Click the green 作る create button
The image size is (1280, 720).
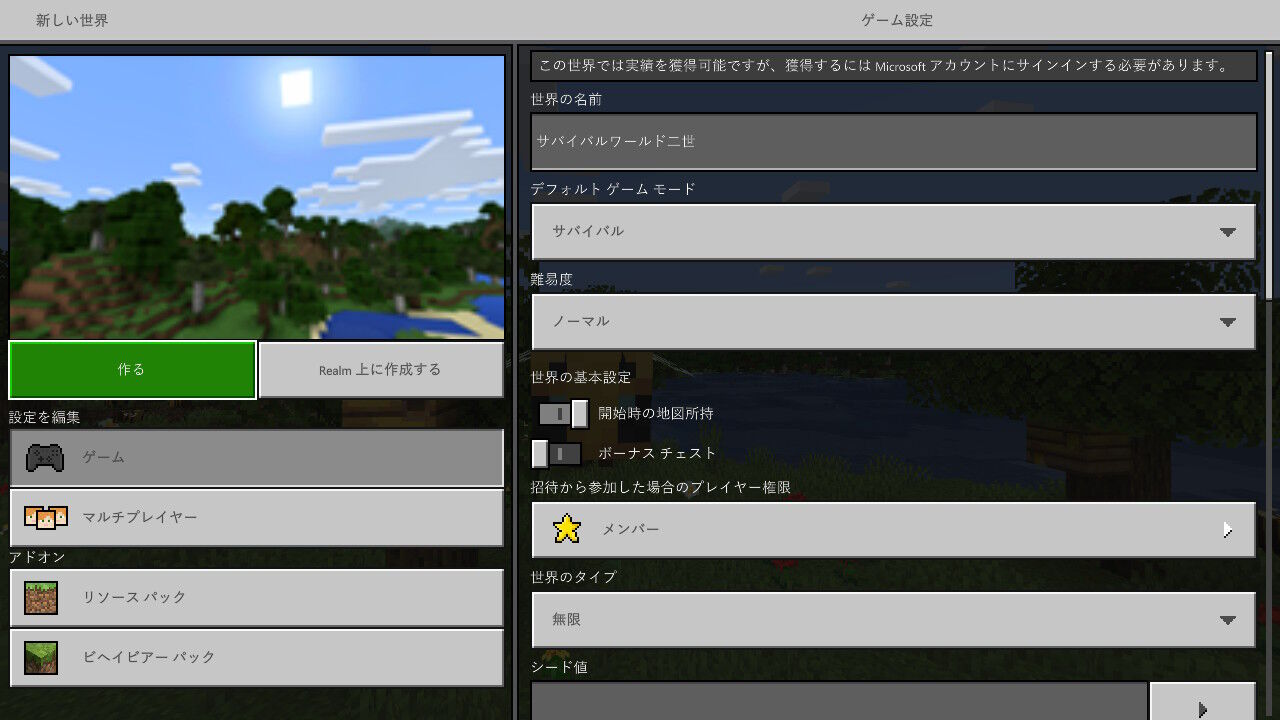pyautogui.click(x=132, y=370)
